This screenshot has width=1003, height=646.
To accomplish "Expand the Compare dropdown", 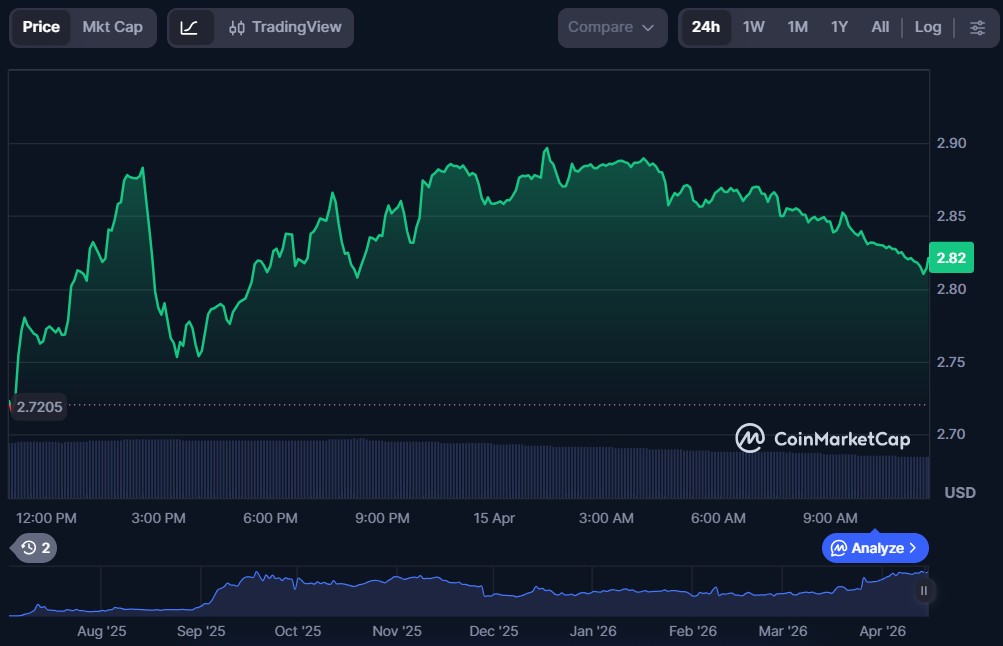I will coord(611,28).
